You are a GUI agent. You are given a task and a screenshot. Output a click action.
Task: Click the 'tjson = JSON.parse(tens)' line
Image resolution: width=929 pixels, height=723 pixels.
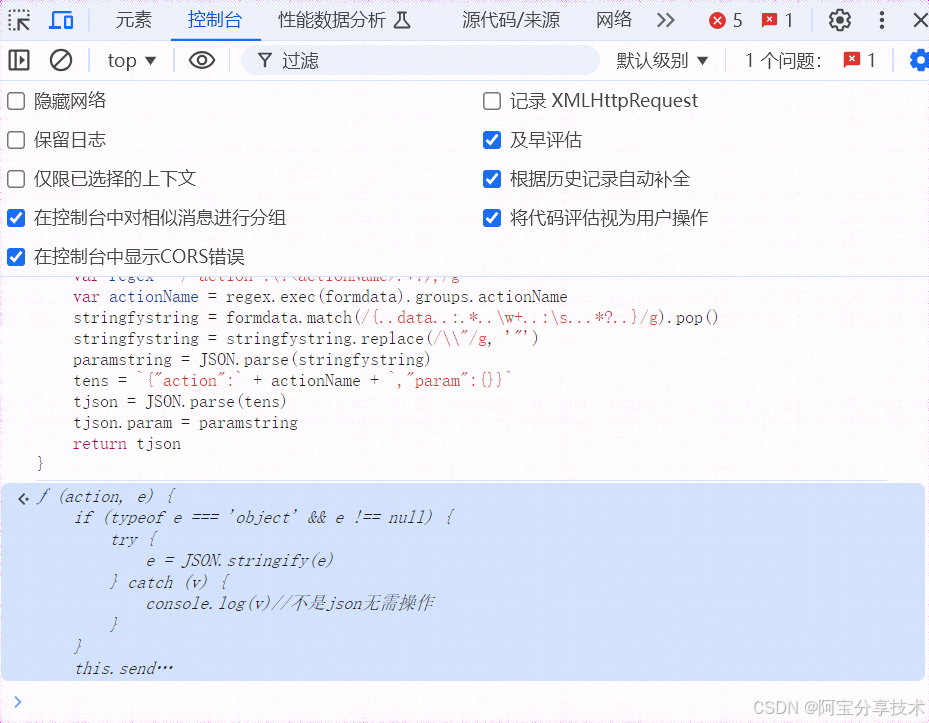[180, 402]
